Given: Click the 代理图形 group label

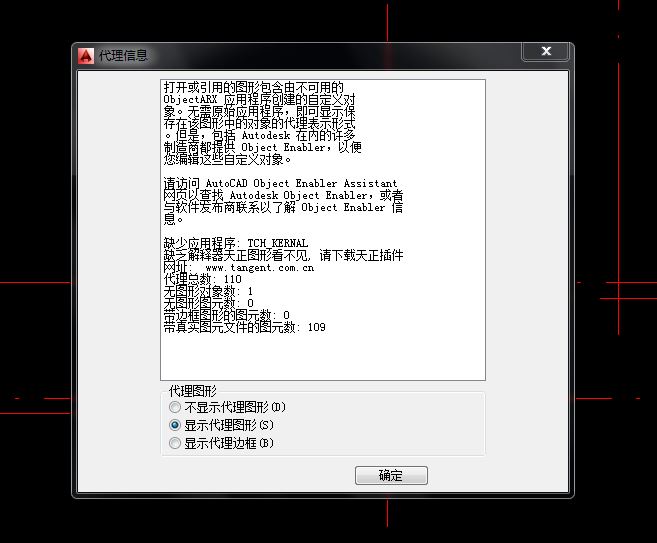Looking at the screenshot, I should 192,391.
